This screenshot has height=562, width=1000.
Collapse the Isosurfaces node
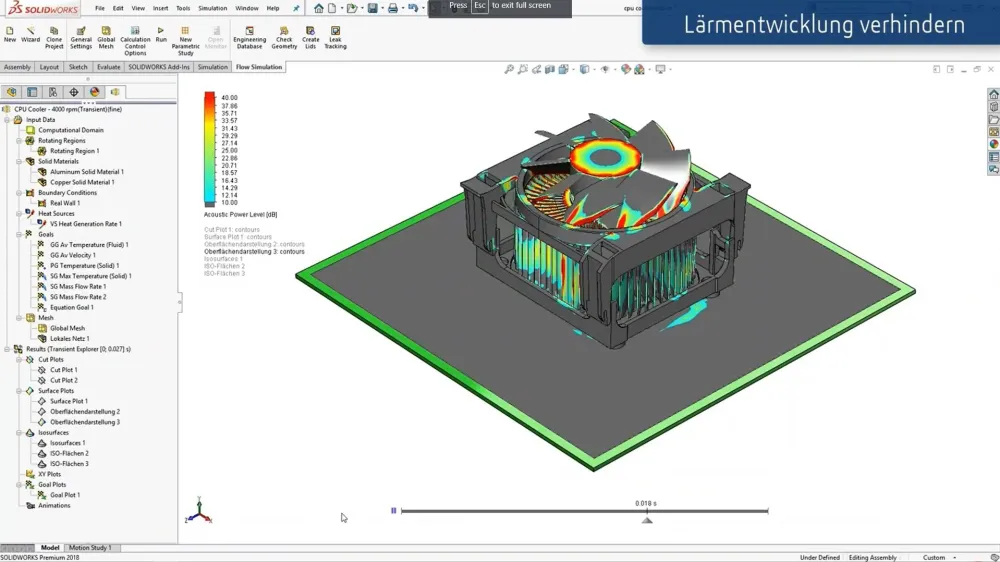pyautogui.click(x=19, y=433)
